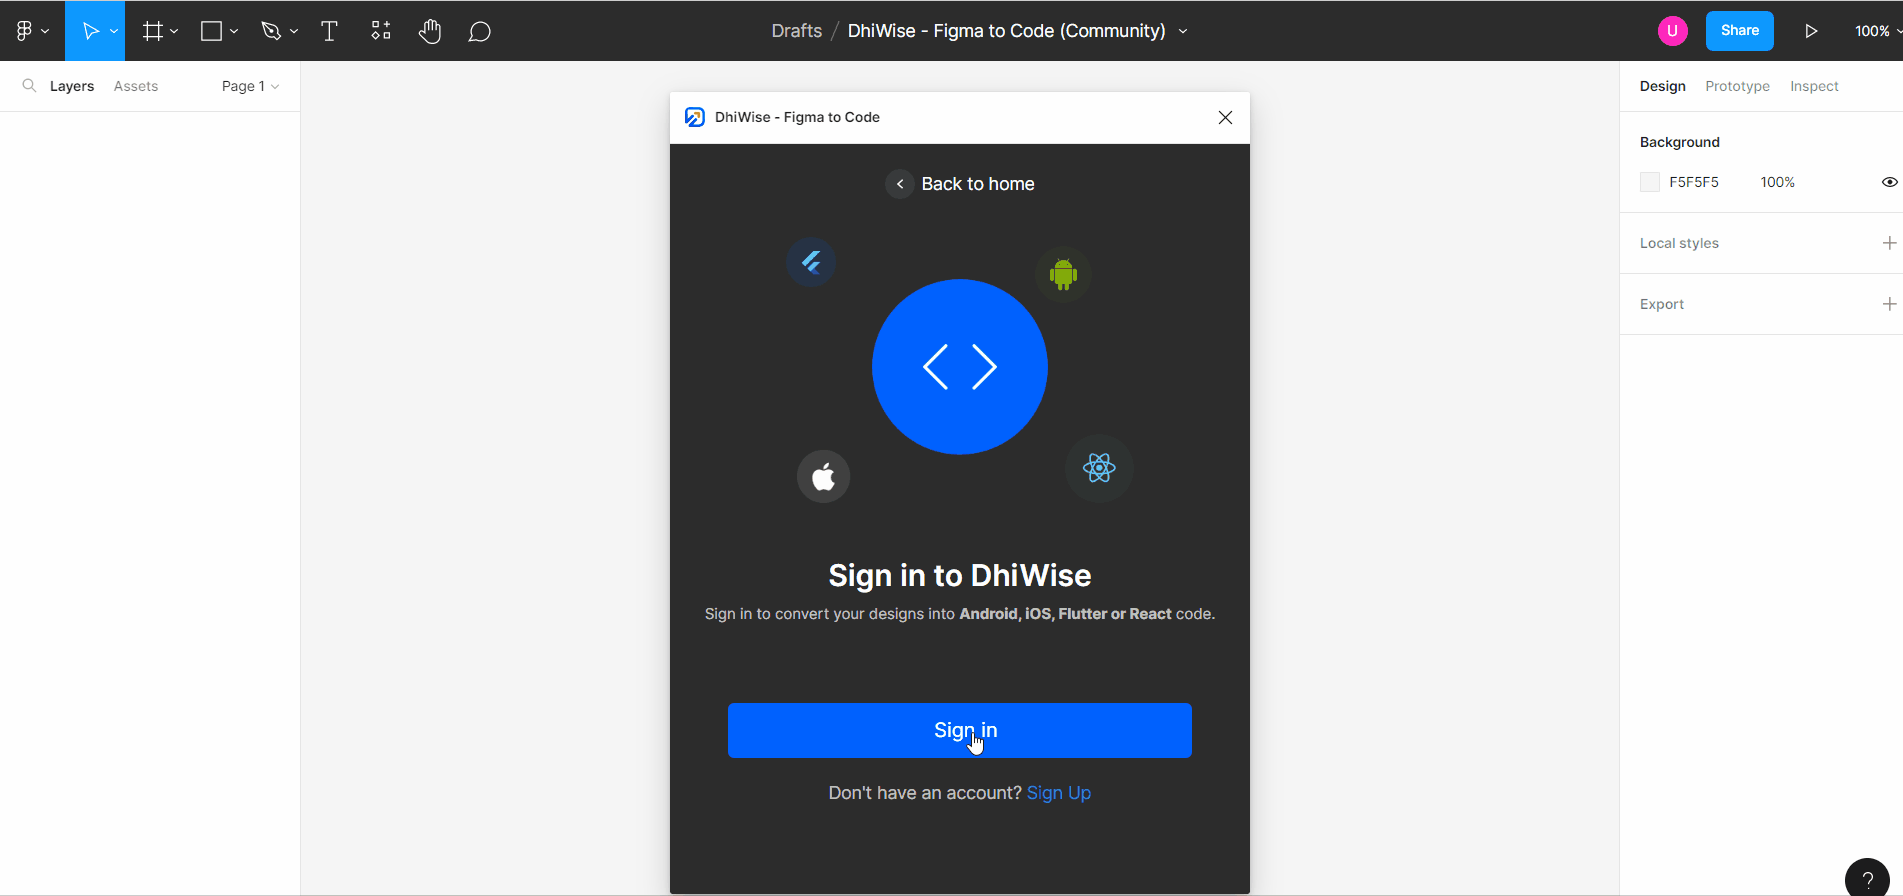Click the Back to home text
The width and height of the screenshot is (1903, 896).
(x=978, y=184)
